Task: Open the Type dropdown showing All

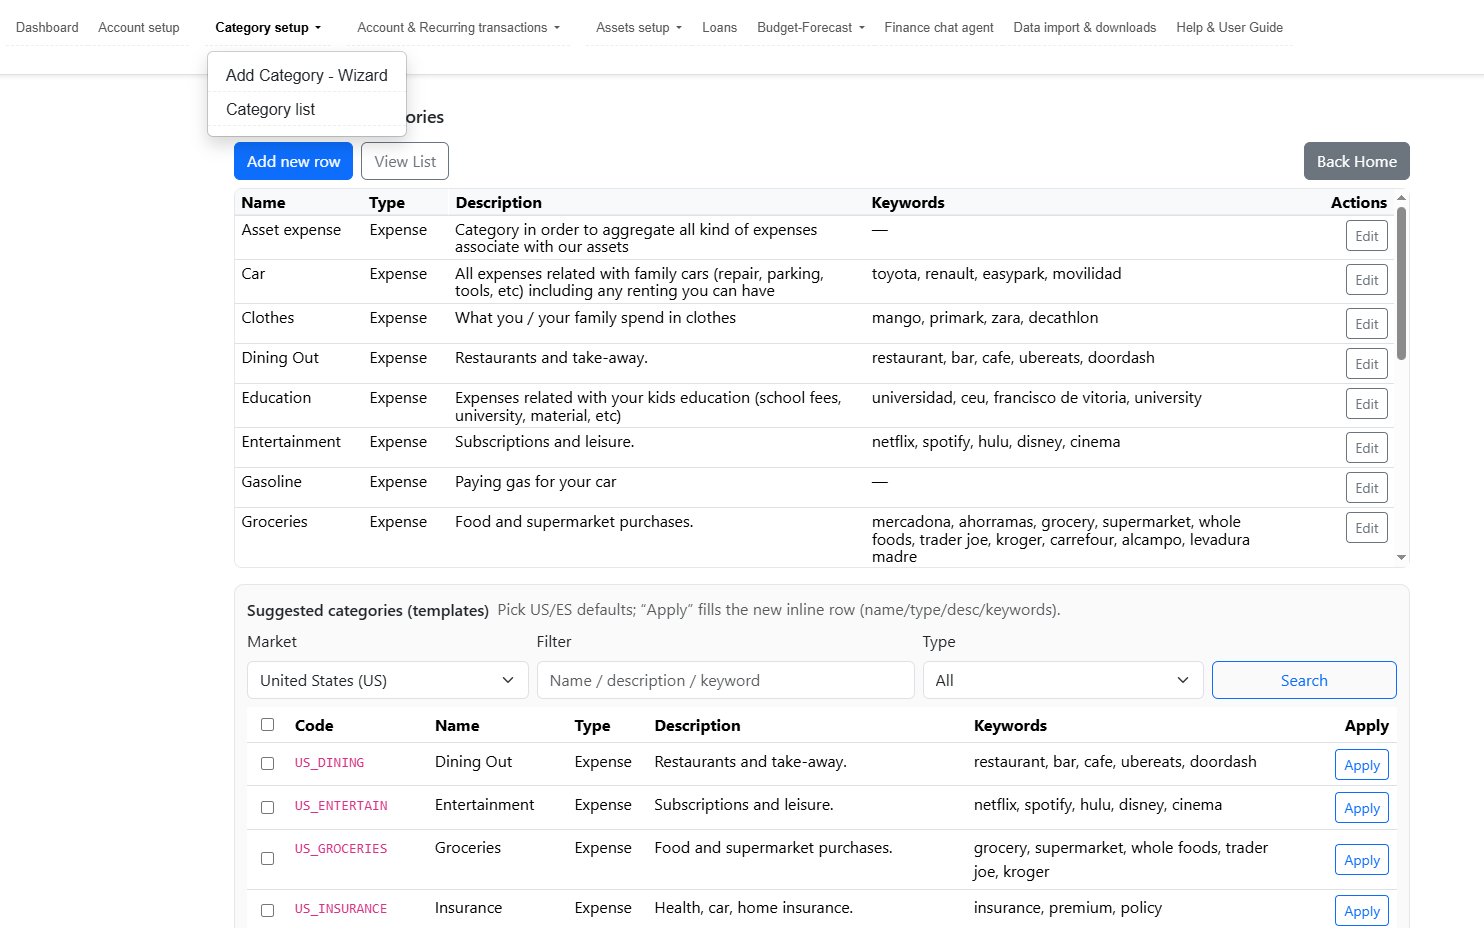Action: pyautogui.click(x=1062, y=680)
